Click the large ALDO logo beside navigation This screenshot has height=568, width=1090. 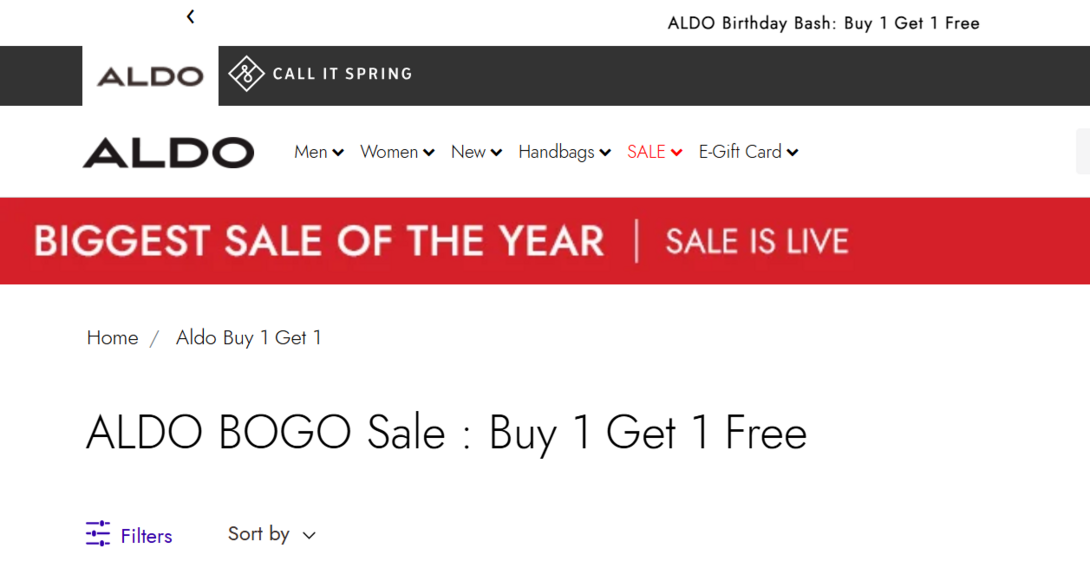(168, 152)
